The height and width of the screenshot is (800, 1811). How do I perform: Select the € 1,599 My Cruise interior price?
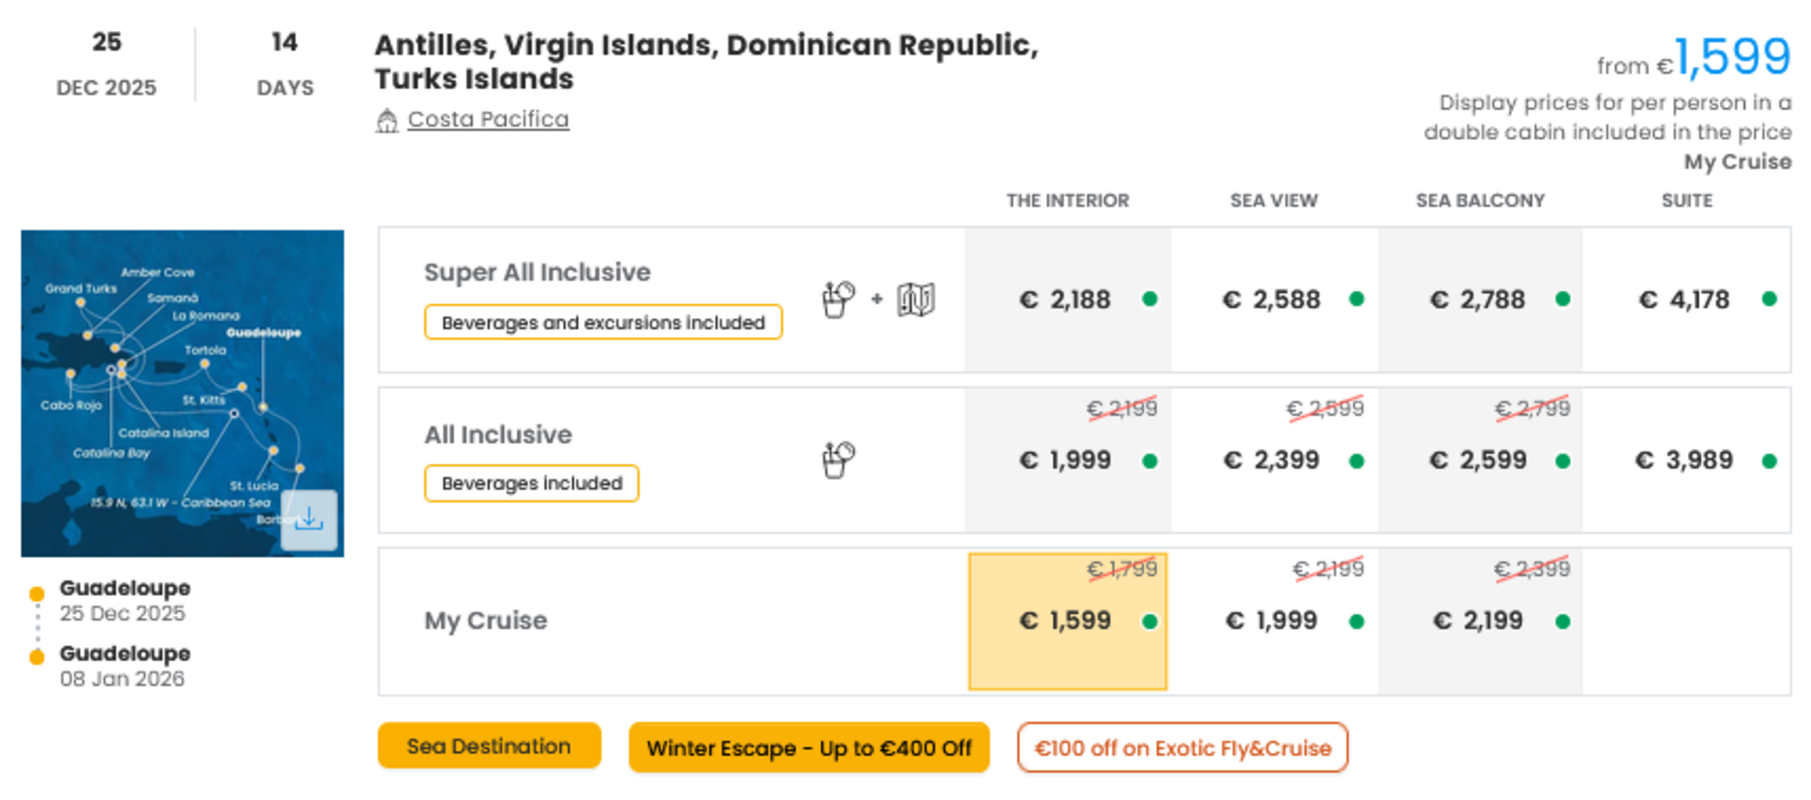coord(1068,621)
